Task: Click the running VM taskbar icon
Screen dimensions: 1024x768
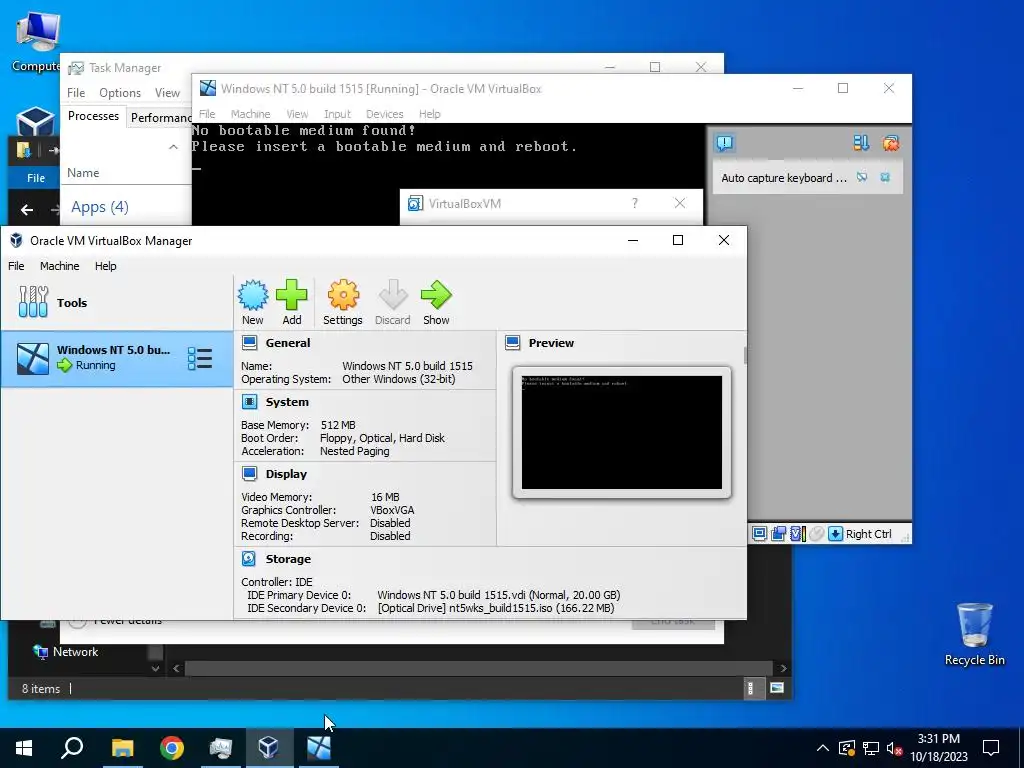Action: tap(319, 748)
